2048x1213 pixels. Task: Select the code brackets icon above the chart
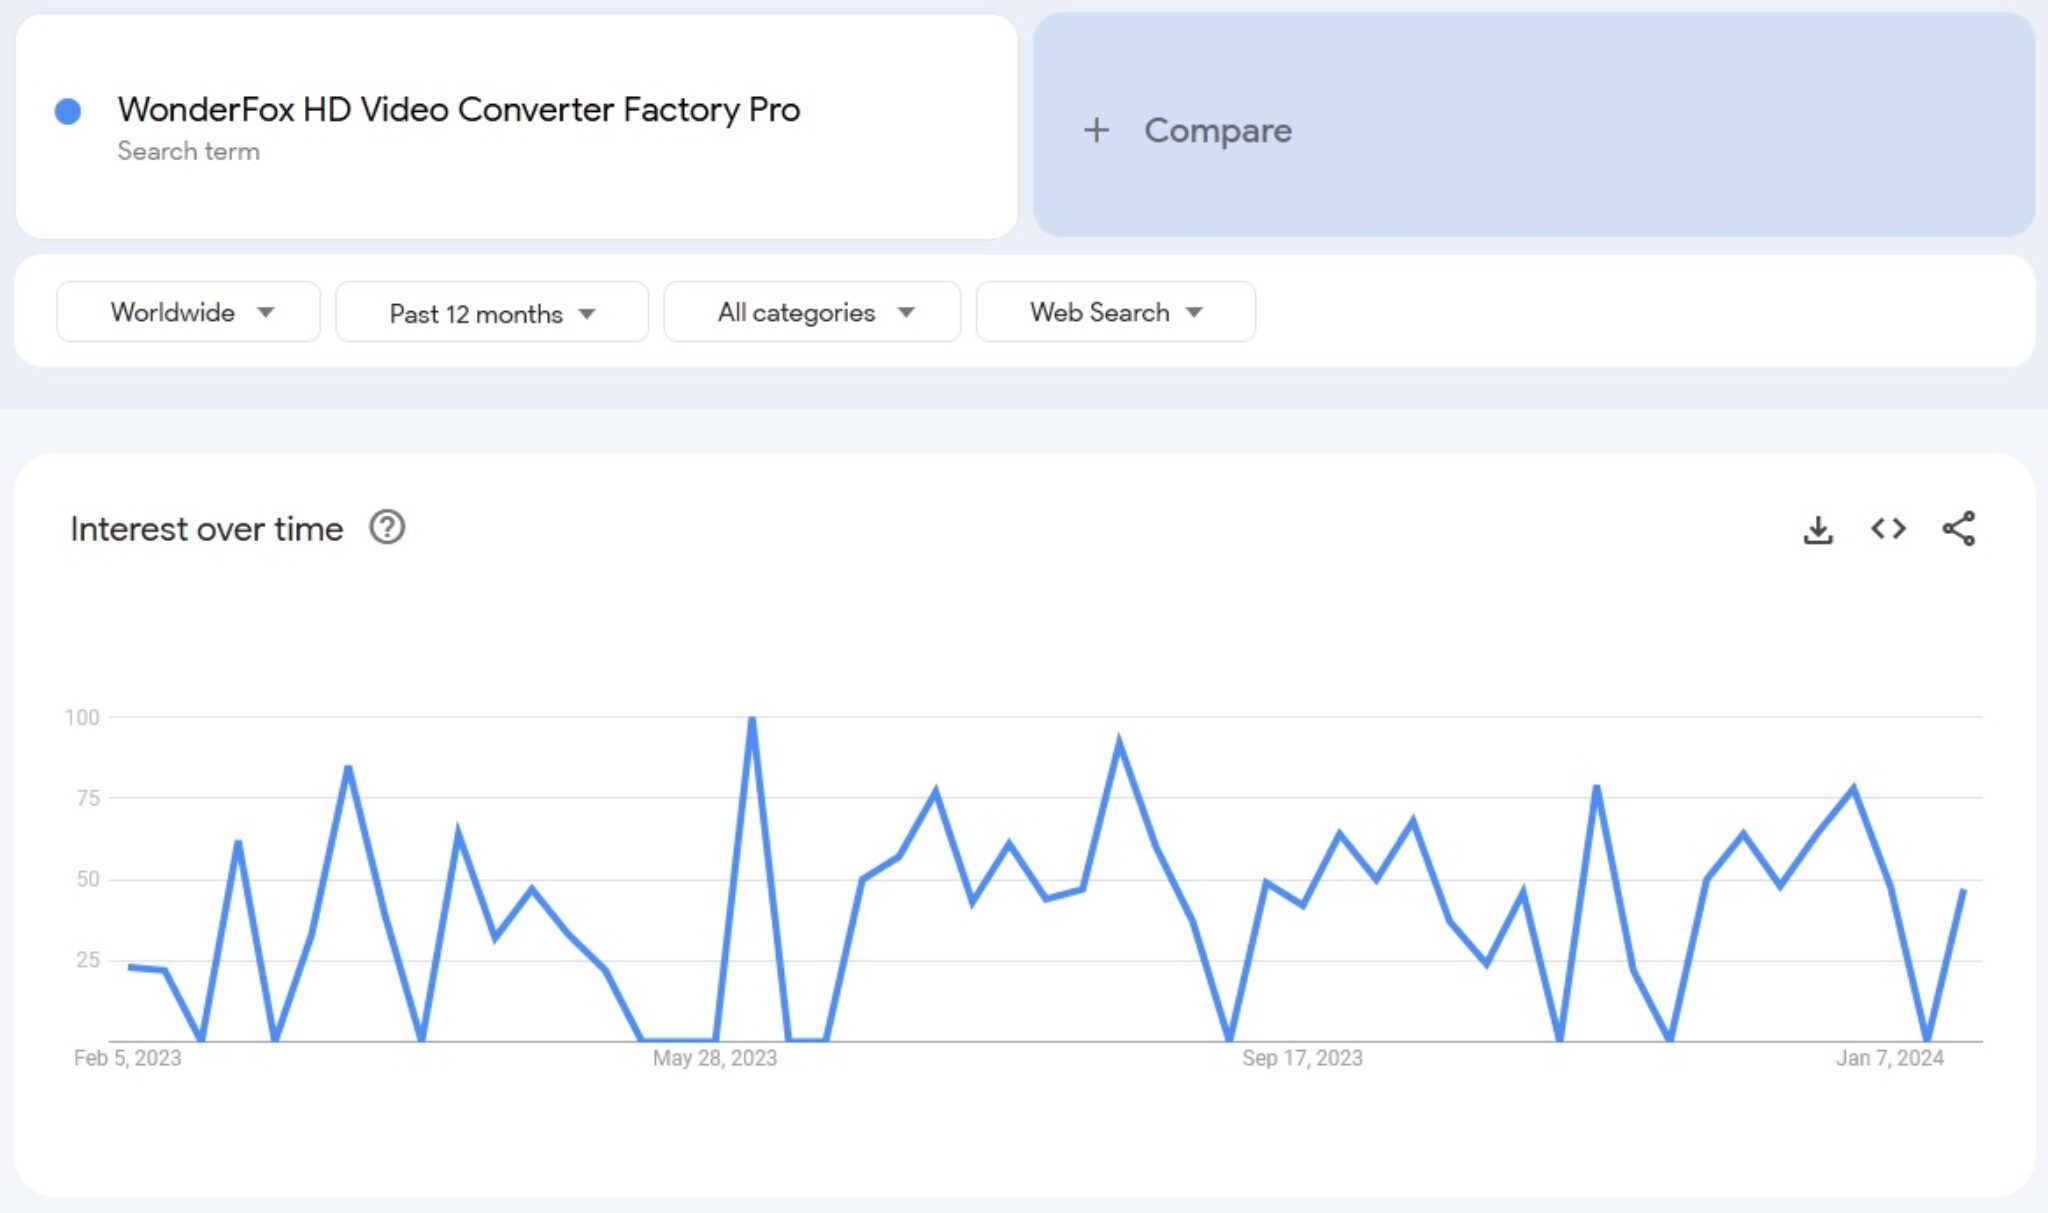(1888, 529)
